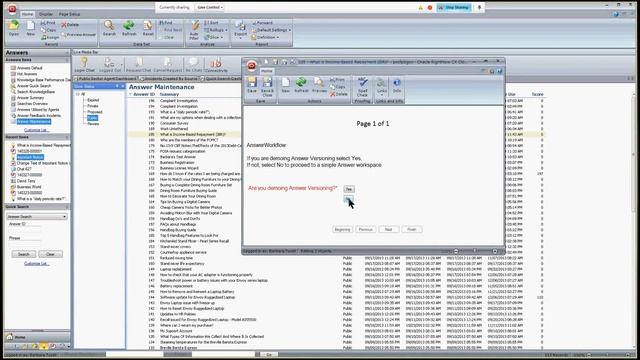Click the Answer ID input field
This screenshot has height=360, width=640.
24,230
